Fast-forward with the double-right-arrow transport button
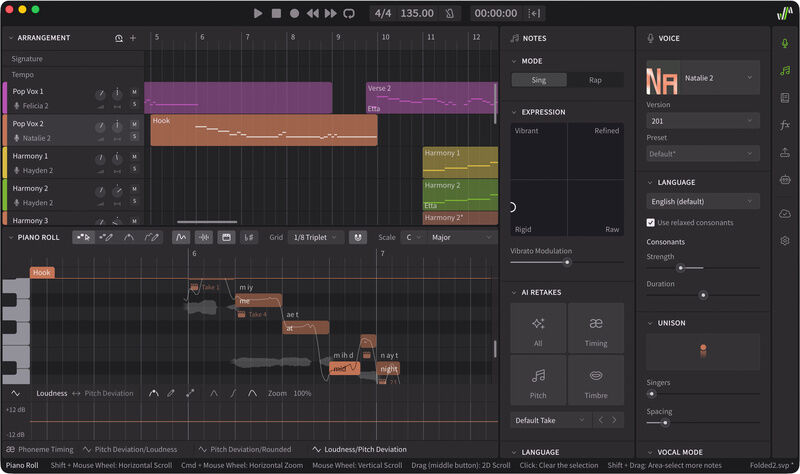800x474 pixels. [x=331, y=13]
